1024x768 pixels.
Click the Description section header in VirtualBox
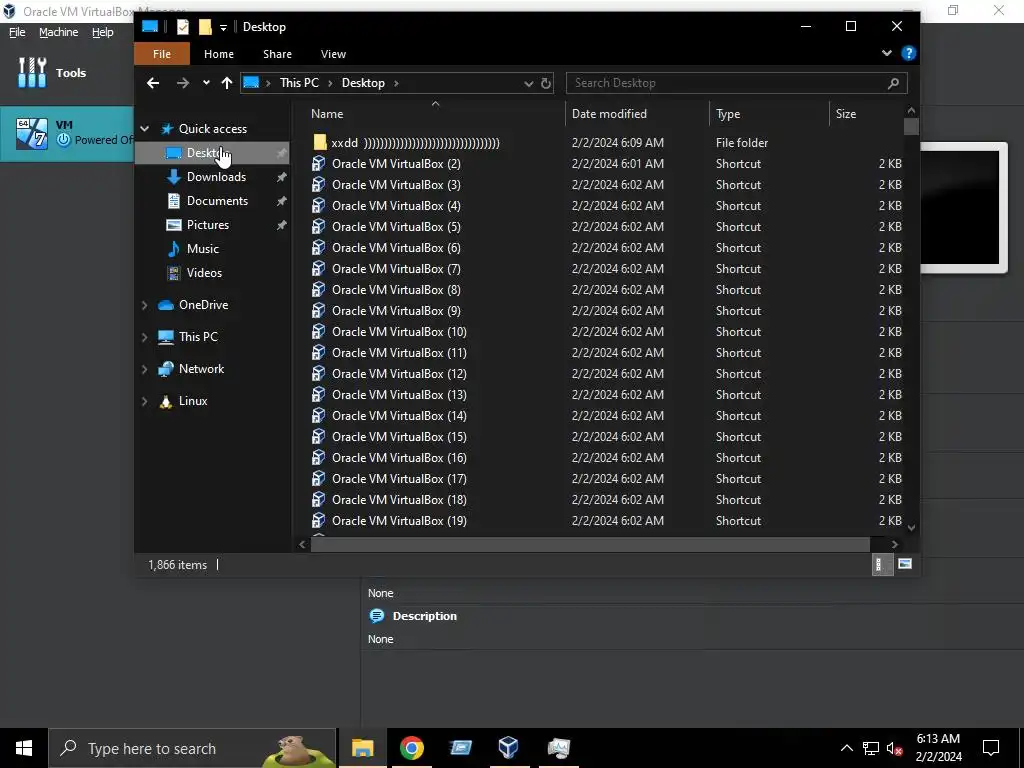(424, 616)
